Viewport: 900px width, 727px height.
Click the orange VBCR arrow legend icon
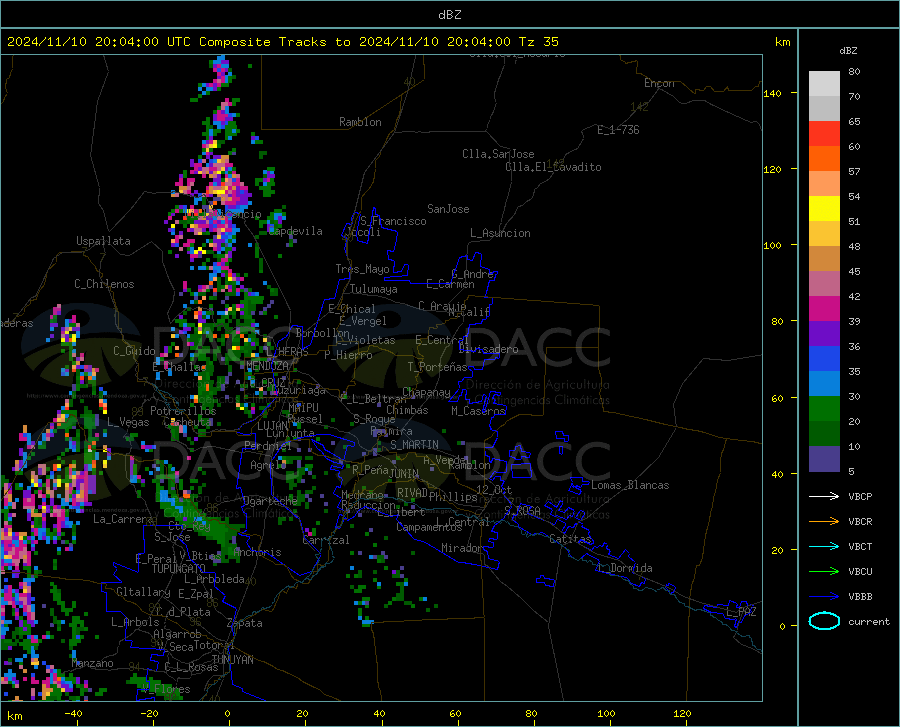click(824, 522)
